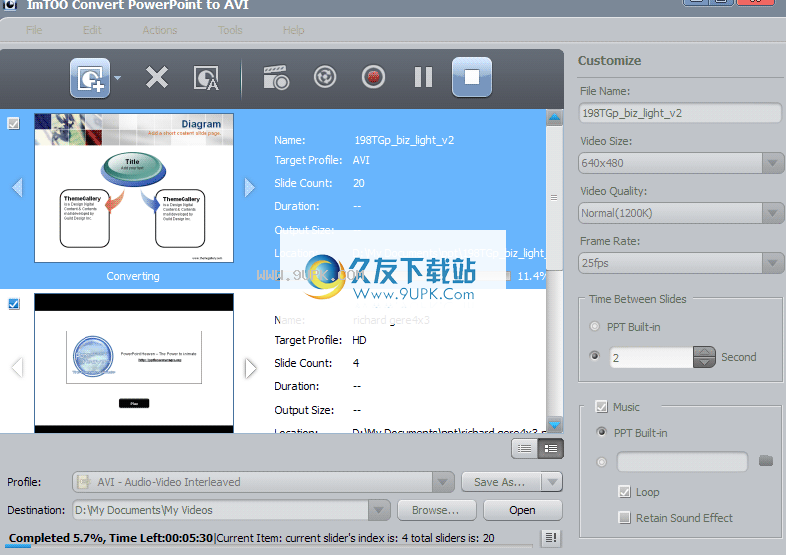Remove selected item with the X icon
The height and width of the screenshot is (555, 786).
tap(156, 78)
